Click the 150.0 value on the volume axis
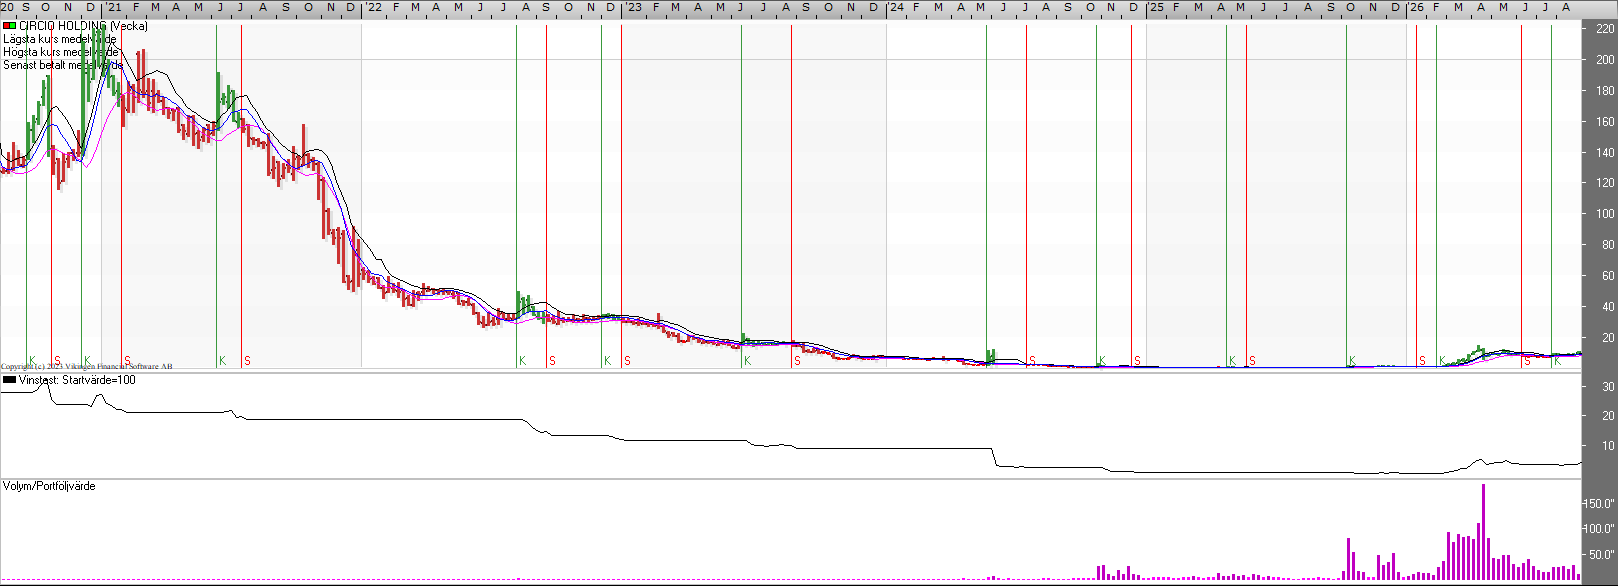The width and height of the screenshot is (1618, 586). click(1601, 504)
